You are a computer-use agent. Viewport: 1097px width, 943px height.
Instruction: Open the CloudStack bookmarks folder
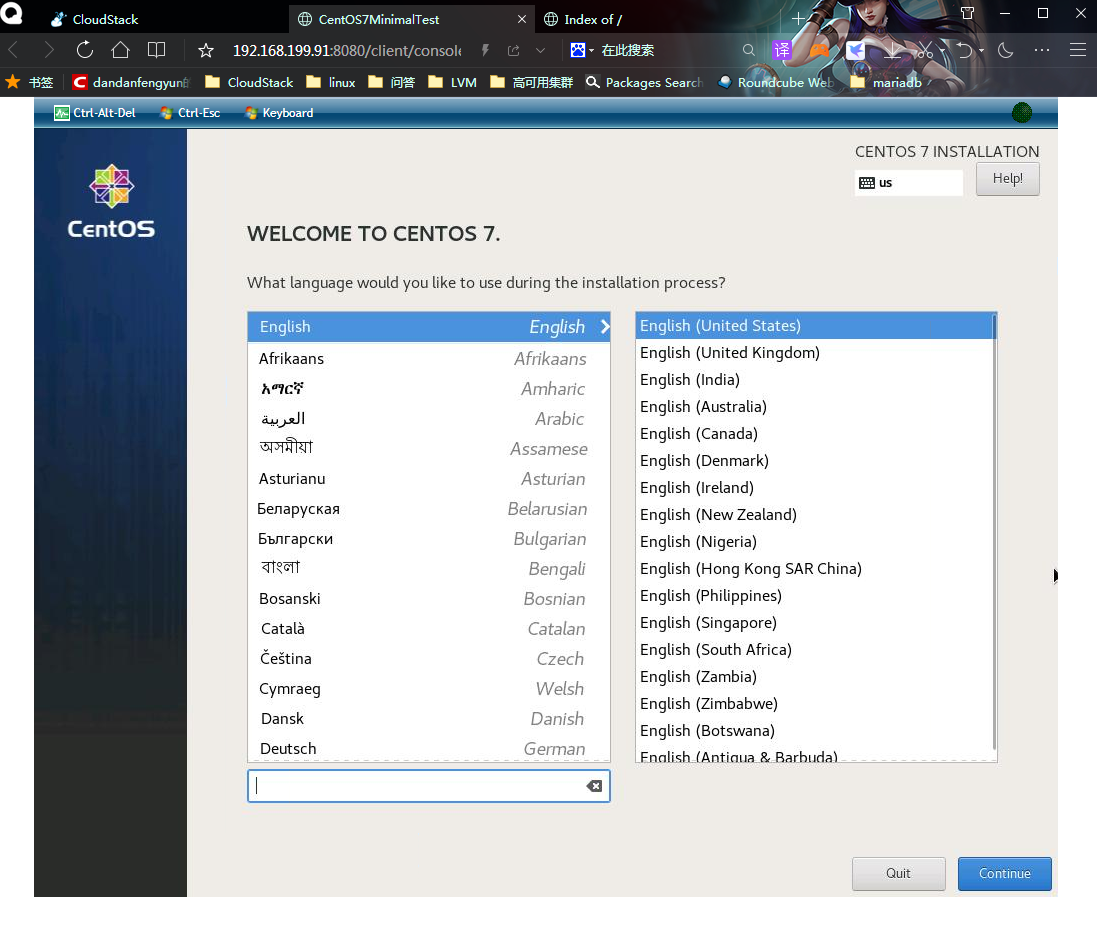(249, 83)
